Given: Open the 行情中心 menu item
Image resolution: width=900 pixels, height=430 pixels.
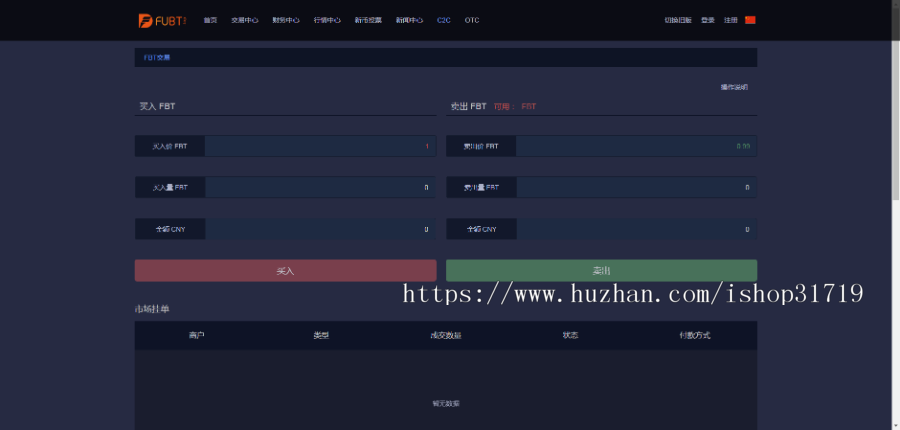Looking at the screenshot, I should [x=327, y=20].
